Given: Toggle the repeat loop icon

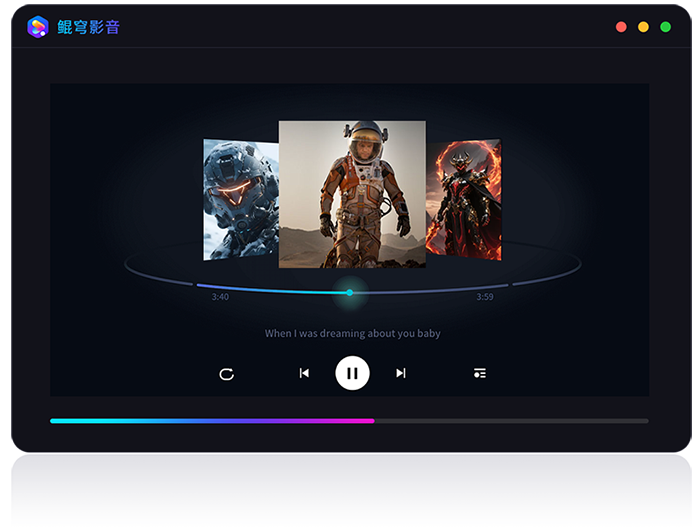Looking at the screenshot, I should tap(227, 374).
